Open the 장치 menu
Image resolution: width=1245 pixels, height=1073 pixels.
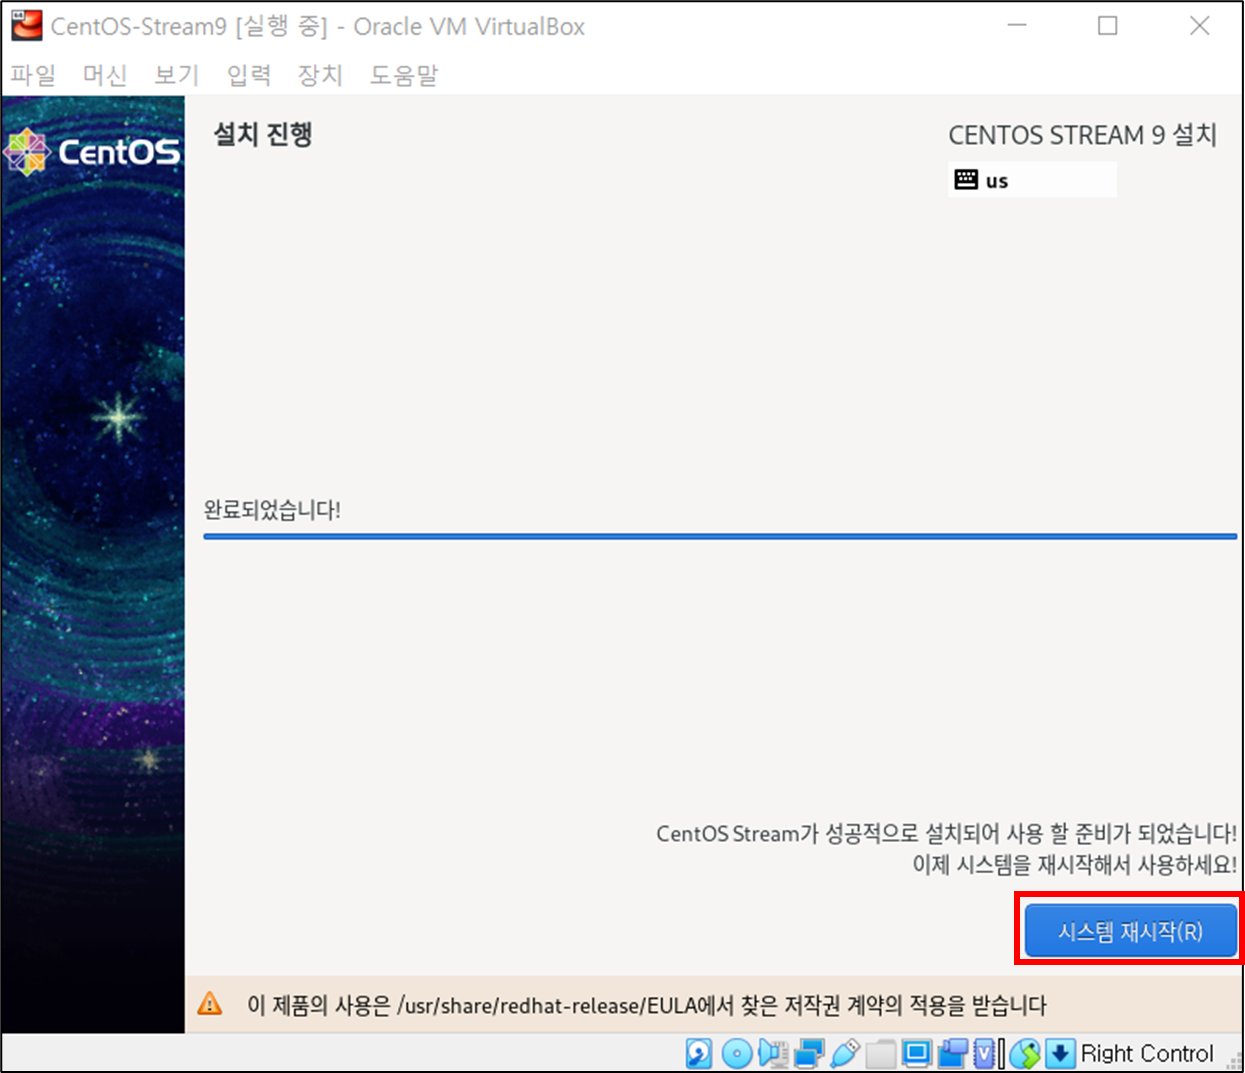[x=320, y=75]
